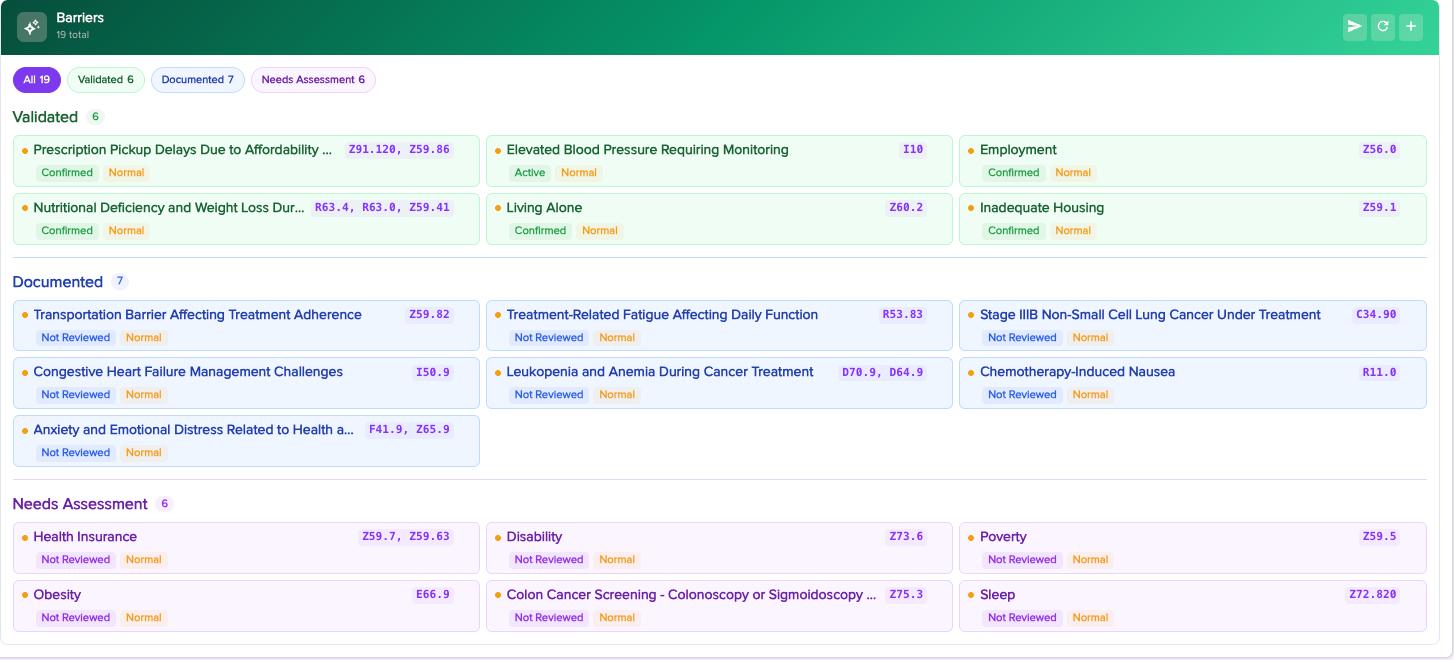Open Leukopenia and Anemia During Cancer Treatment
1454x660 pixels.
[x=719, y=383]
